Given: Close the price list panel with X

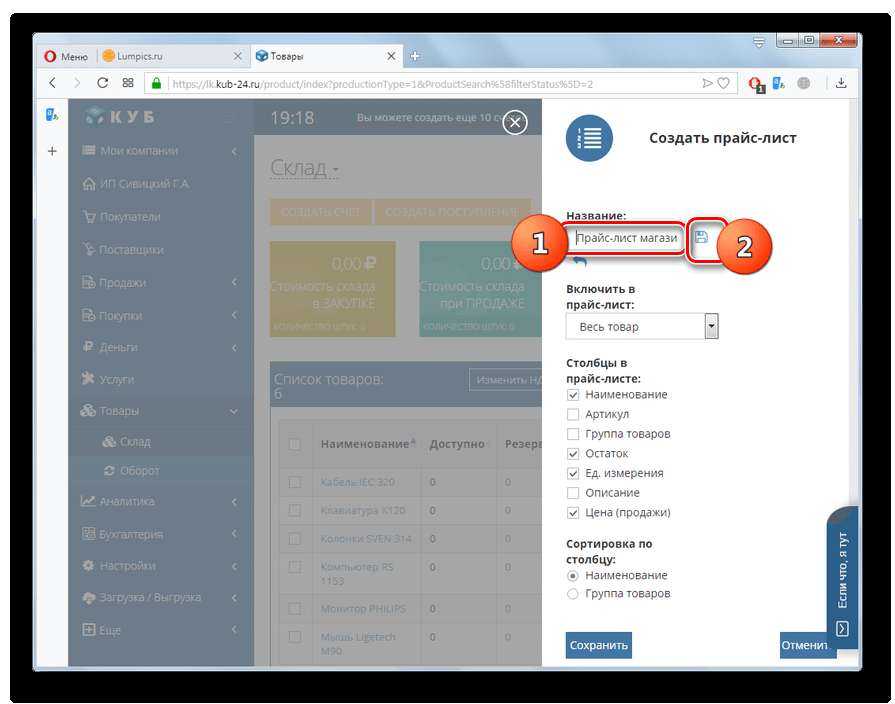Looking at the screenshot, I should (x=515, y=122).
